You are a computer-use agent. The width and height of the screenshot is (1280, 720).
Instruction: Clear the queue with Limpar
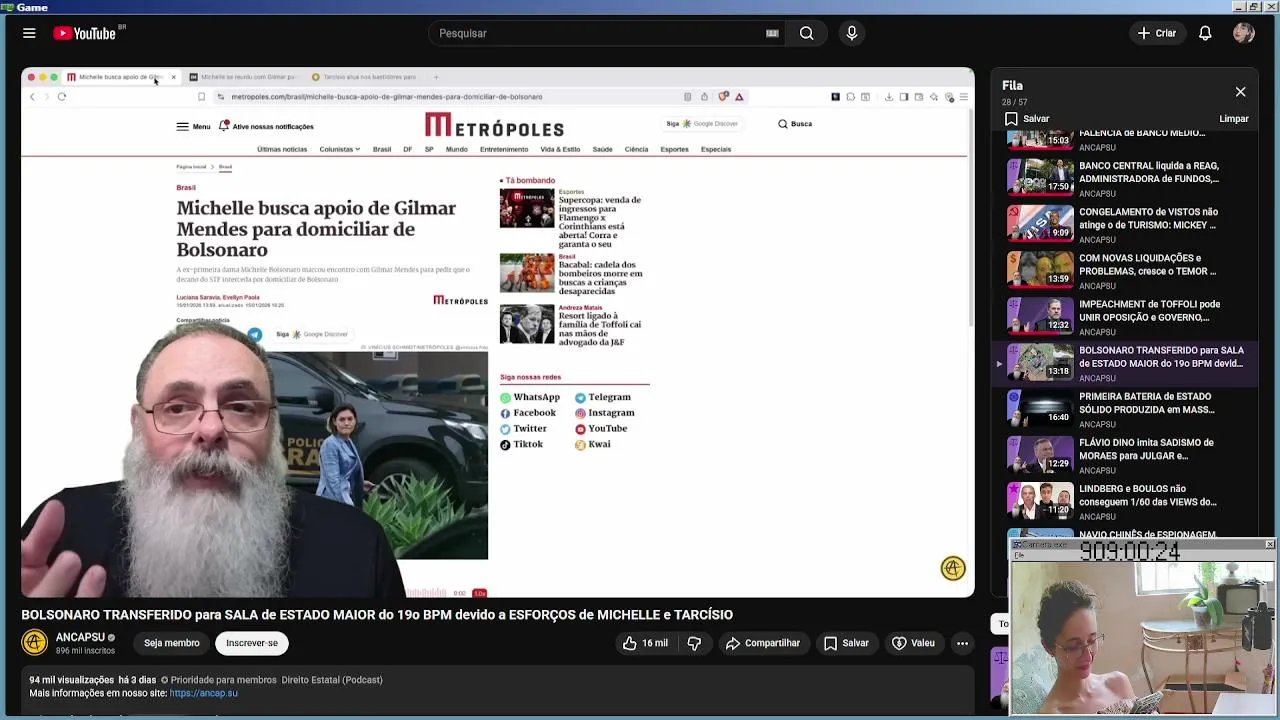coord(1234,119)
